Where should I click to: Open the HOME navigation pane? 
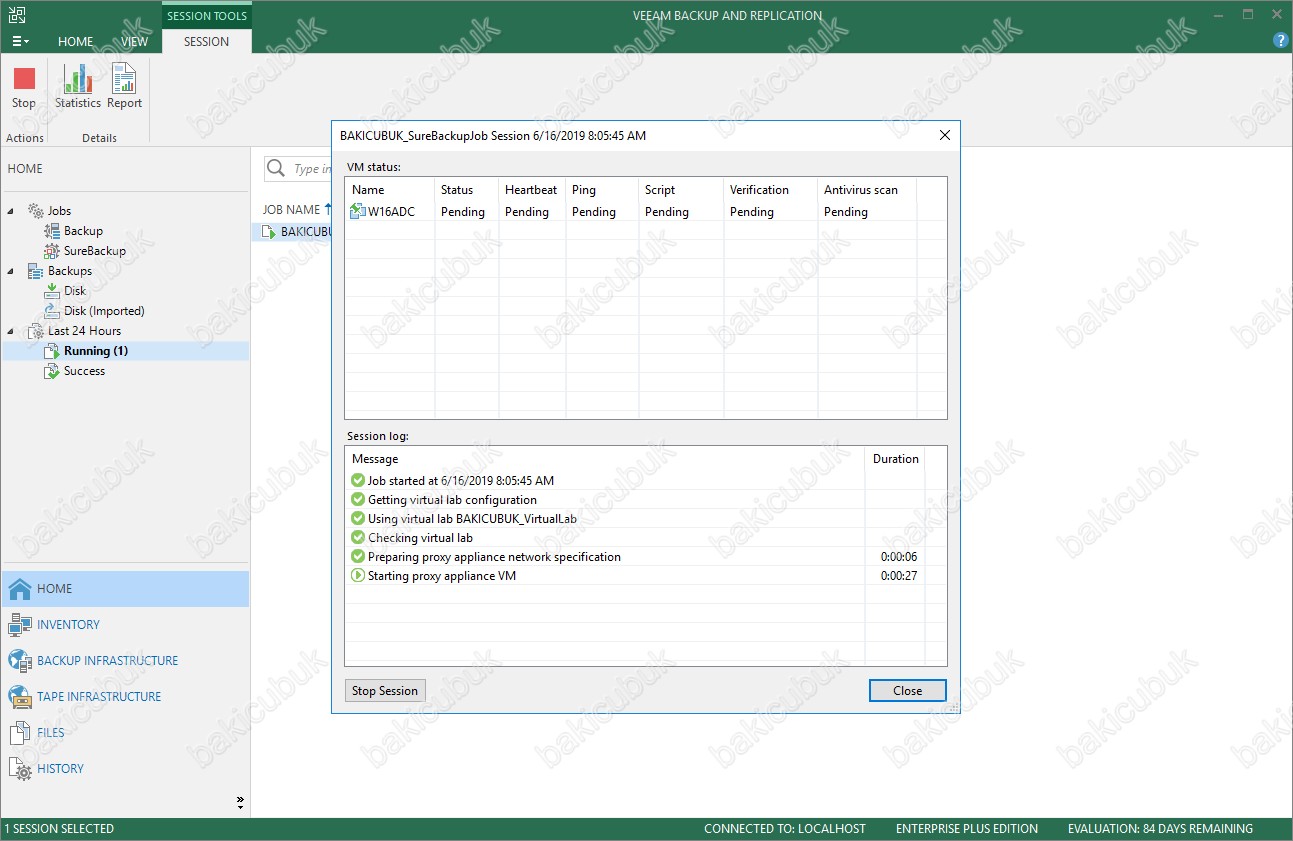click(125, 589)
